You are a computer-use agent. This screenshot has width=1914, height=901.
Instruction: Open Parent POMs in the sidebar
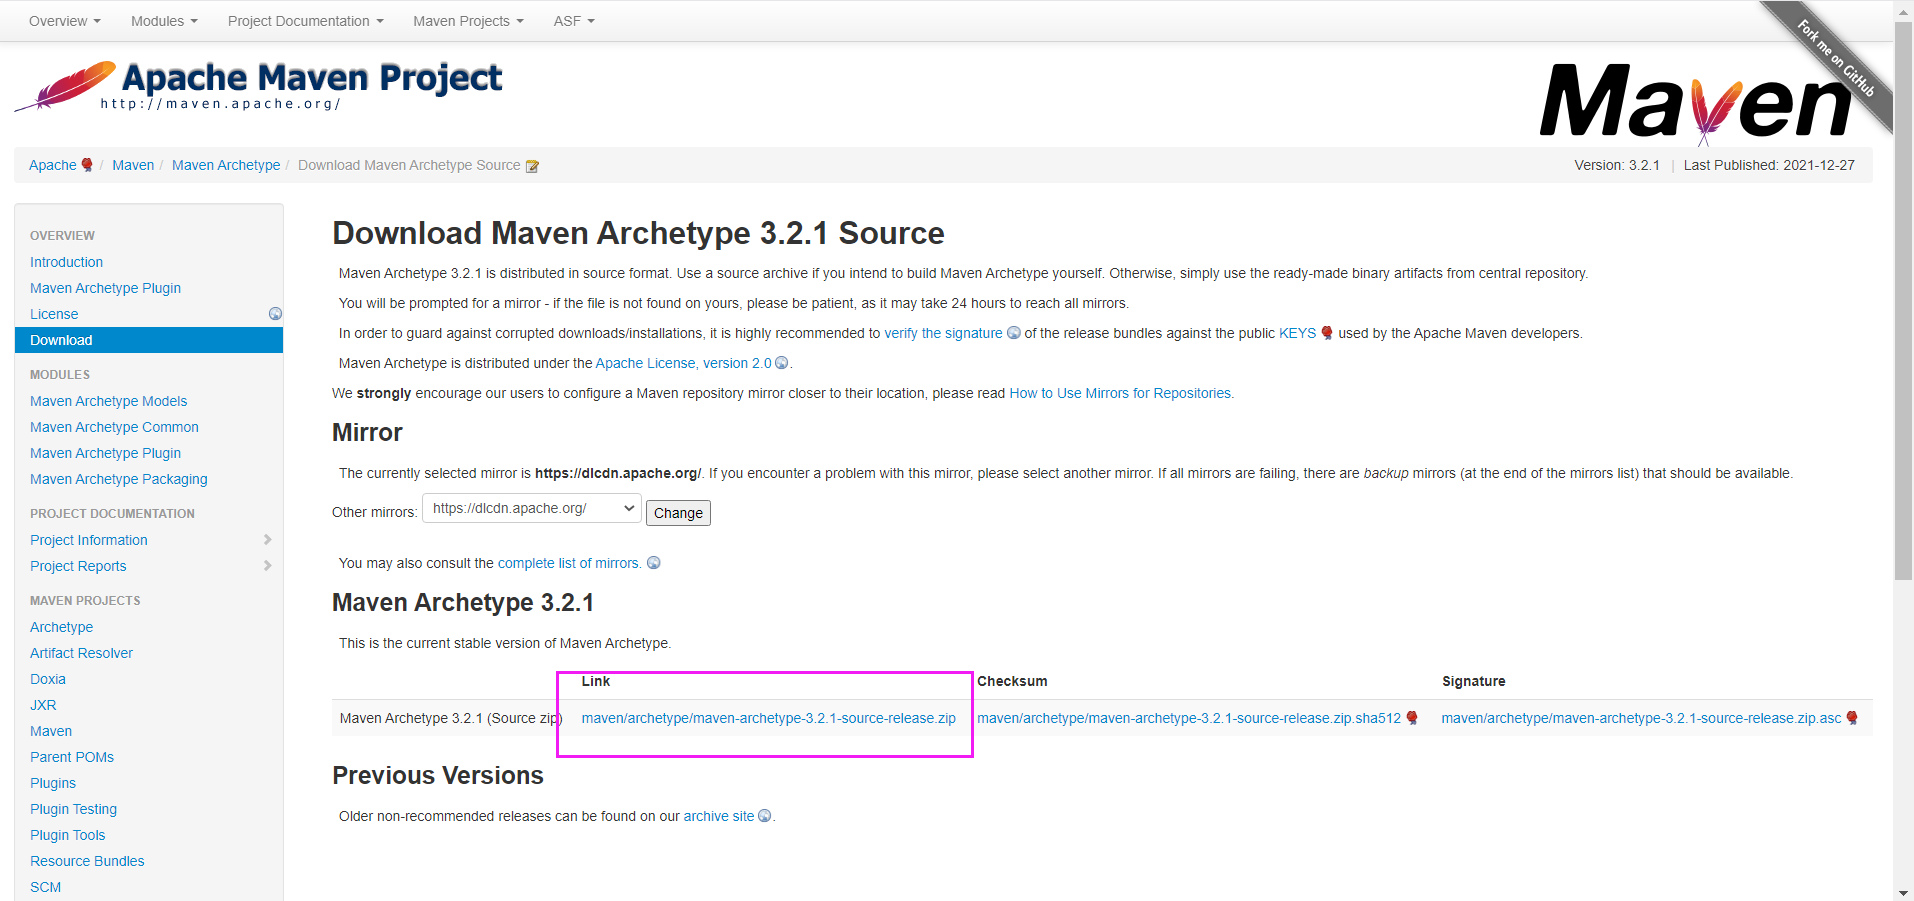click(72, 757)
